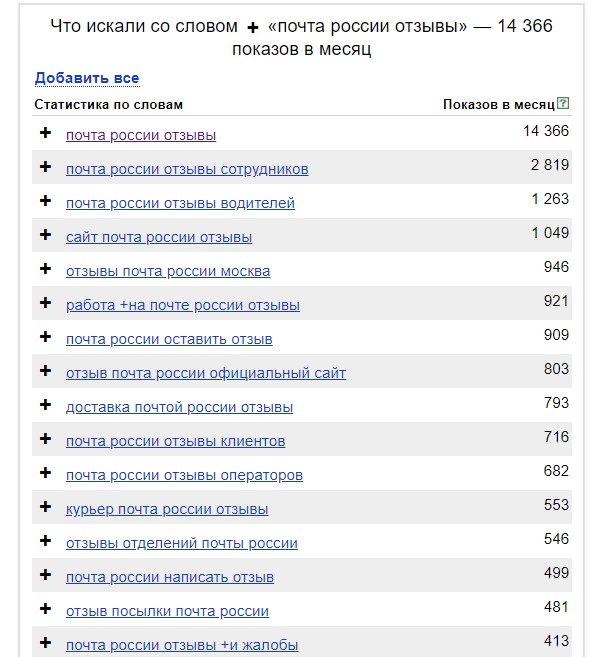This screenshot has width=597, height=657.
Task: Click plus beside 'отзывы почта россии москва'
Action: coord(45,269)
